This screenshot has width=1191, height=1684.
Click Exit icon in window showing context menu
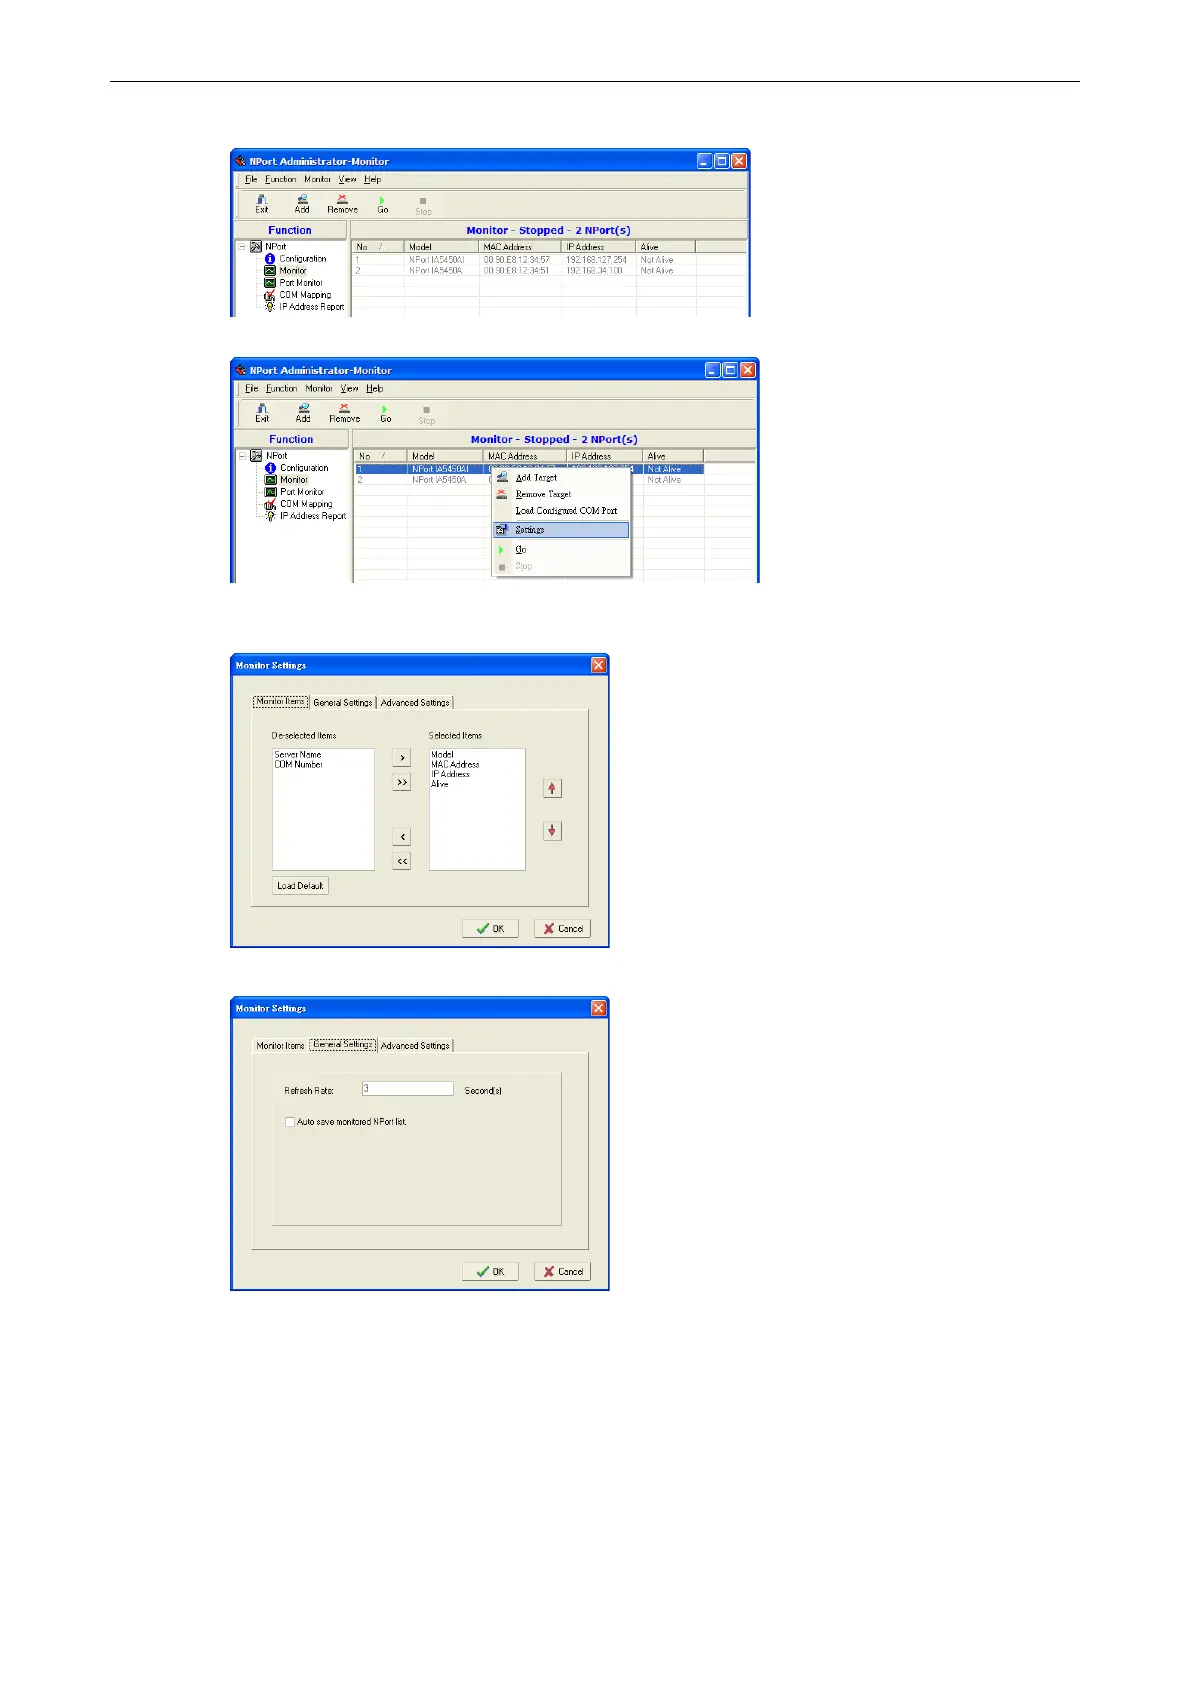262,413
